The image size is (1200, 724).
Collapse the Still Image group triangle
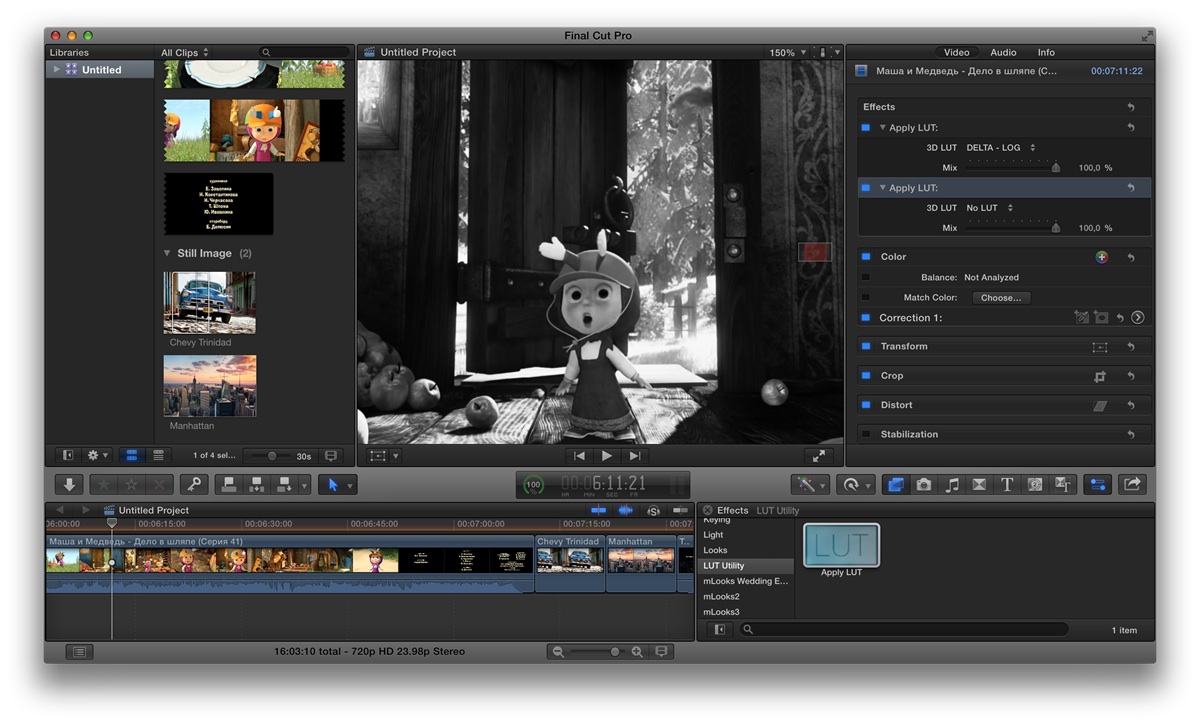coord(167,254)
